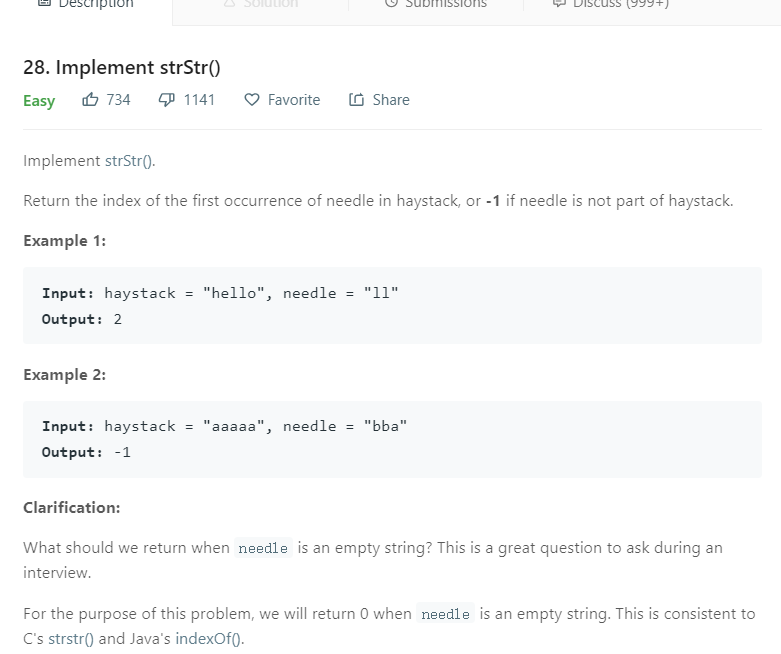Open the Submissions tab

pyautogui.click(x=435, y=5)
